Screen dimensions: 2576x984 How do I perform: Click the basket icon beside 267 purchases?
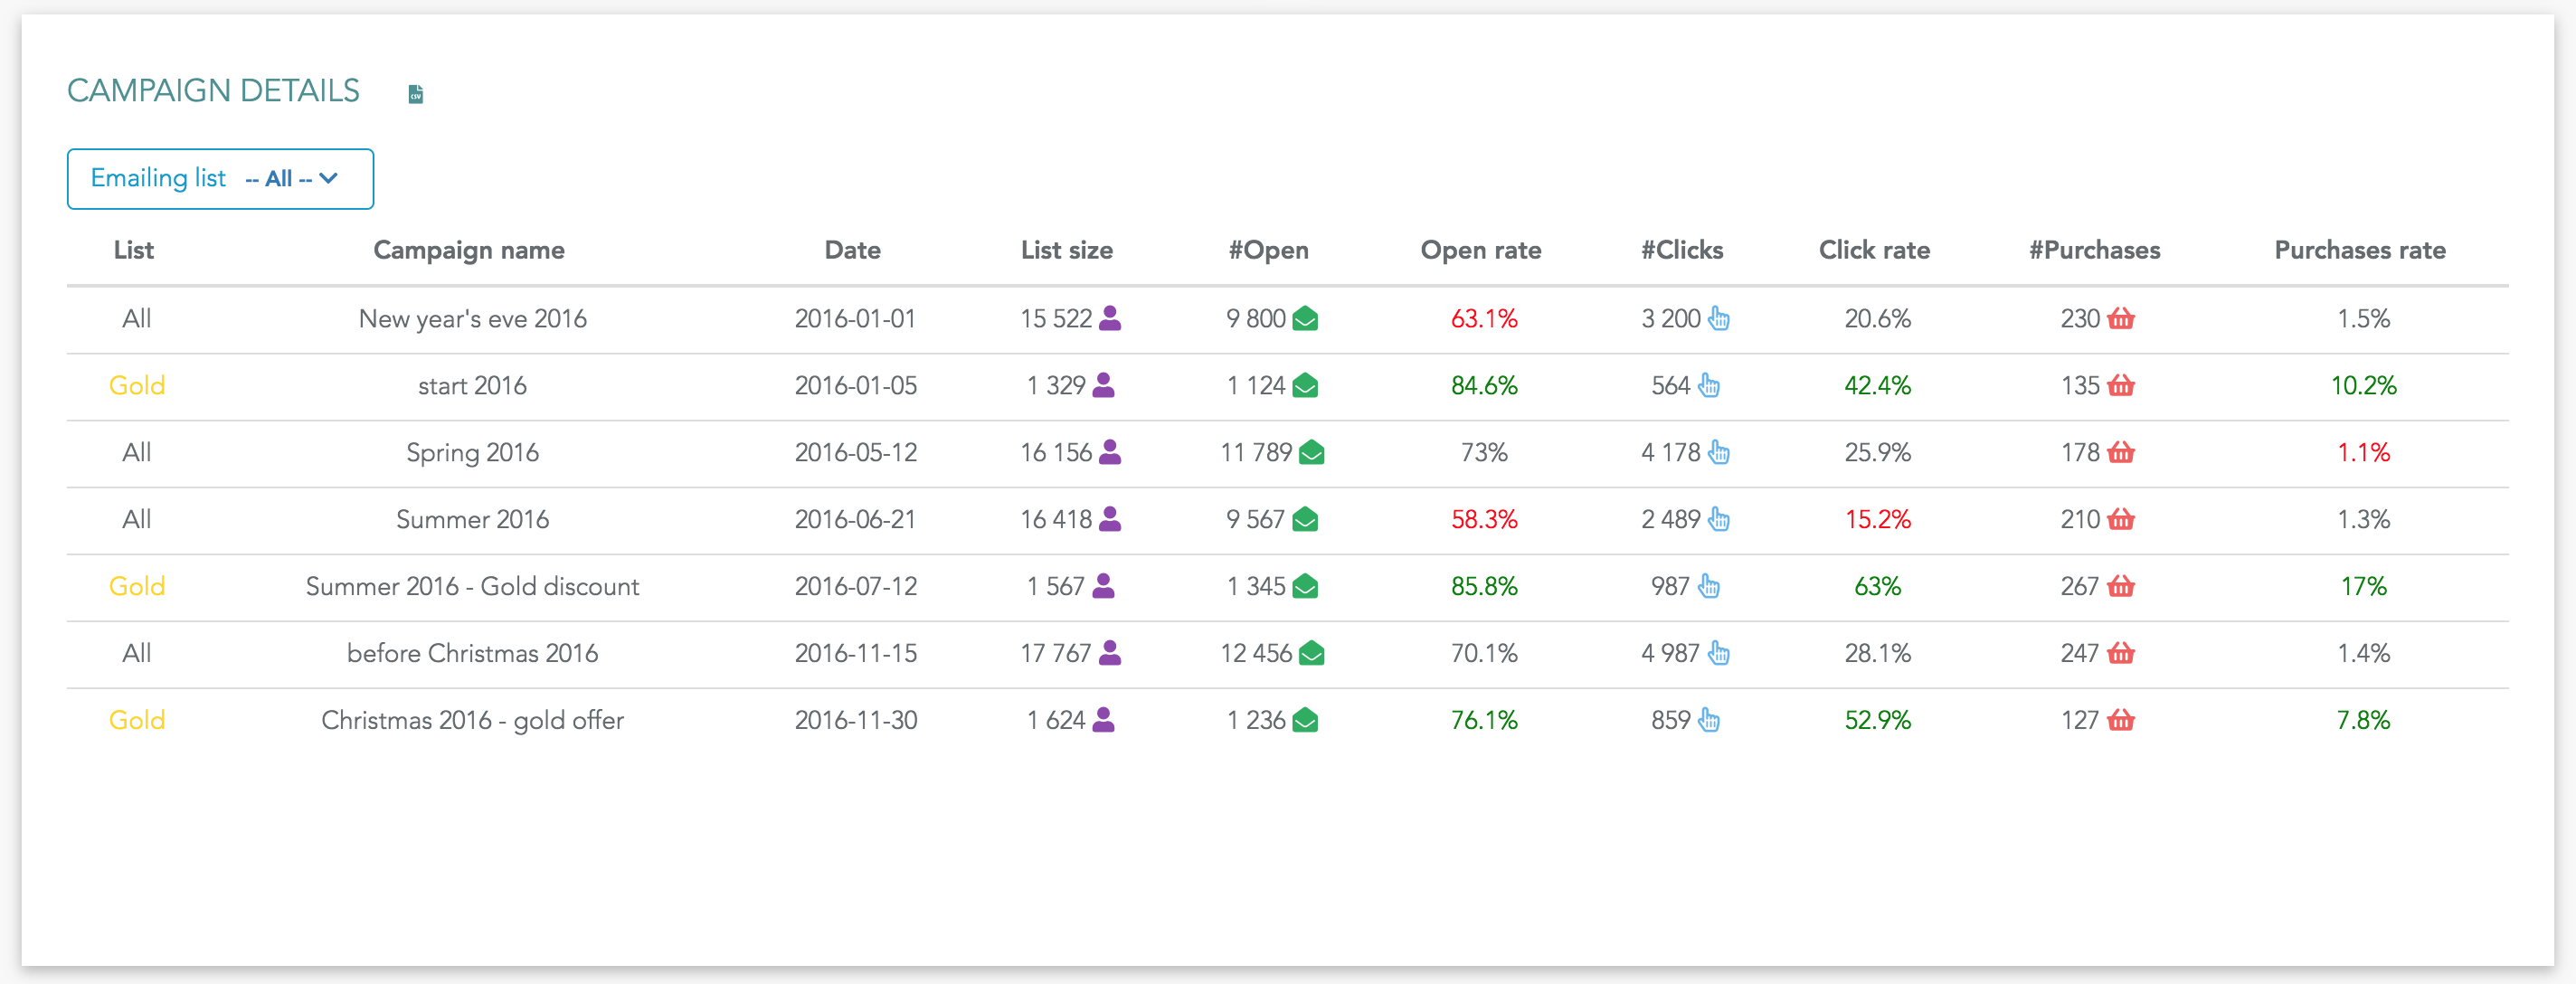pyautogui.click(x=2121, y=586)
